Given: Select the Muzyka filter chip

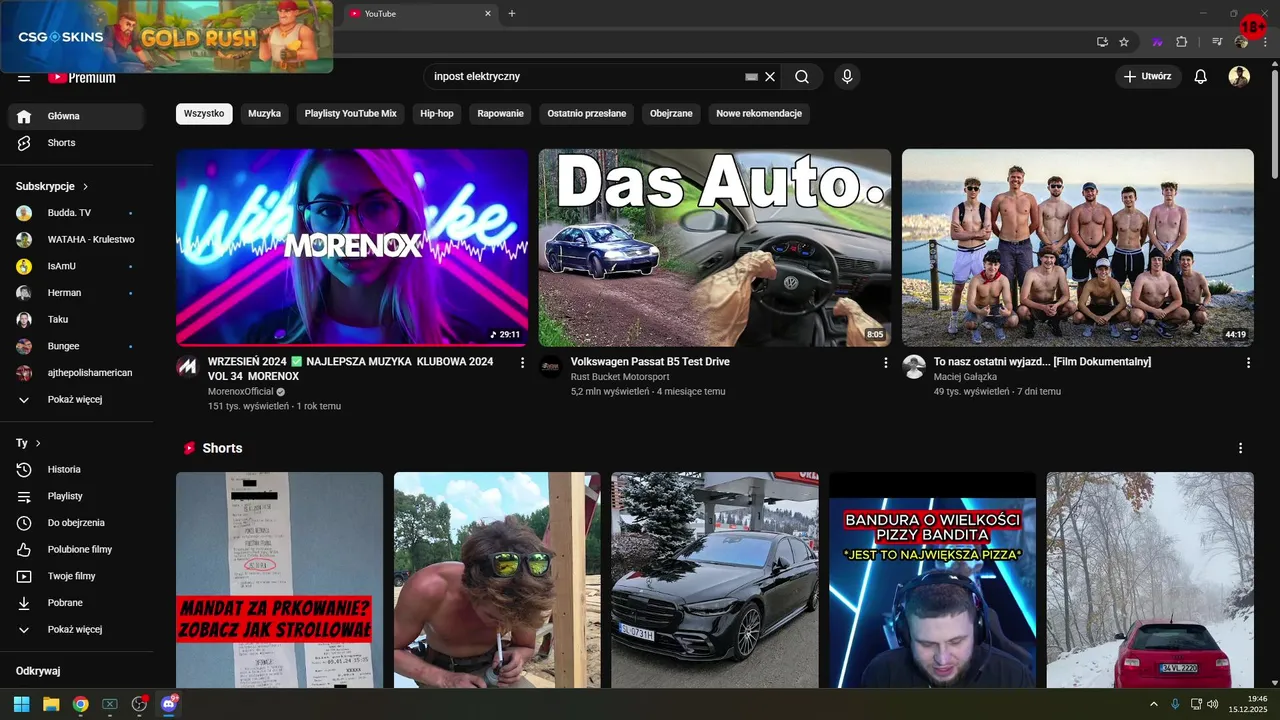Looking at the screenshot, I should [x=264, y=114].
